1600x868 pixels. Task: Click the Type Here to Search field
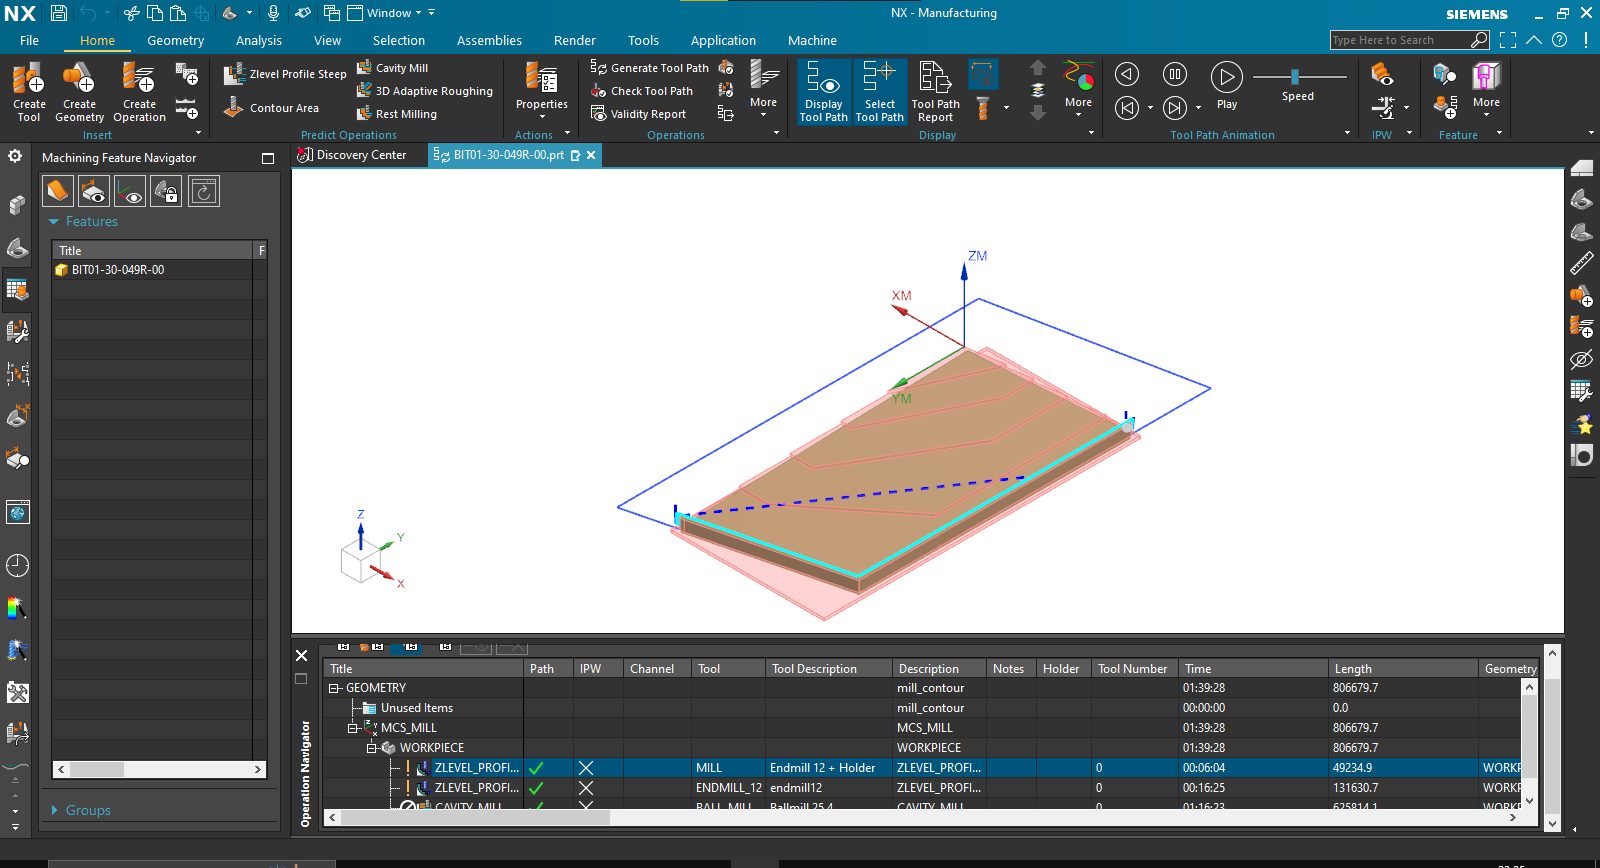click(1398, 40)
